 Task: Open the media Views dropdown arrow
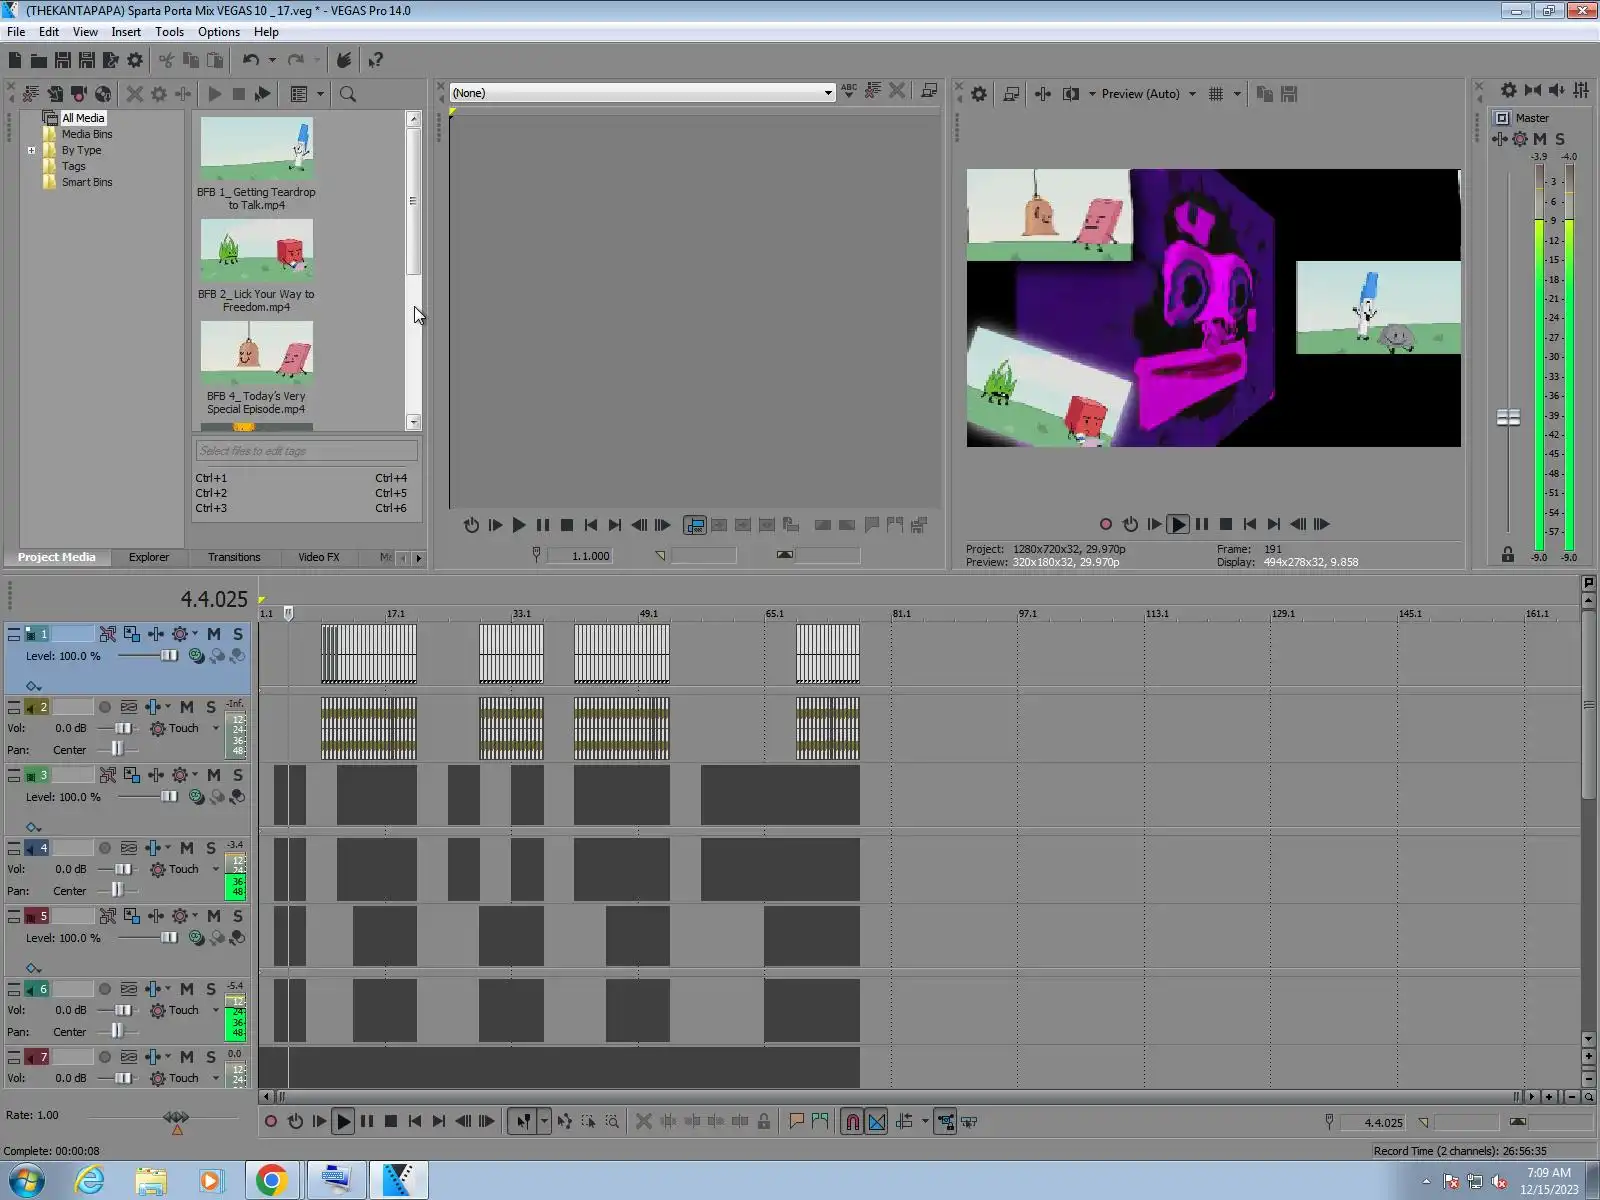321,94
